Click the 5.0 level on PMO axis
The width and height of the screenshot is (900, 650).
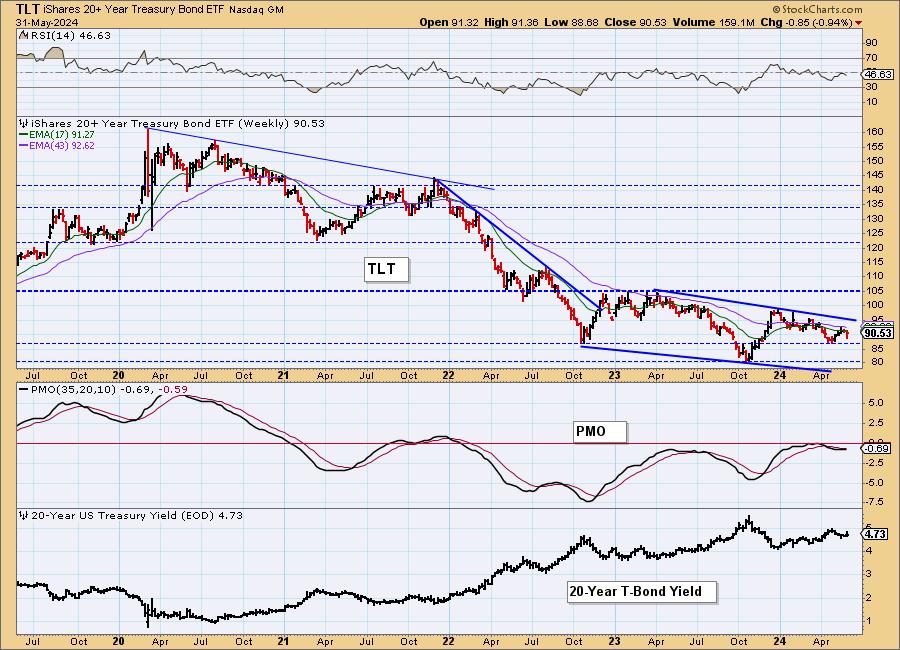875,403
